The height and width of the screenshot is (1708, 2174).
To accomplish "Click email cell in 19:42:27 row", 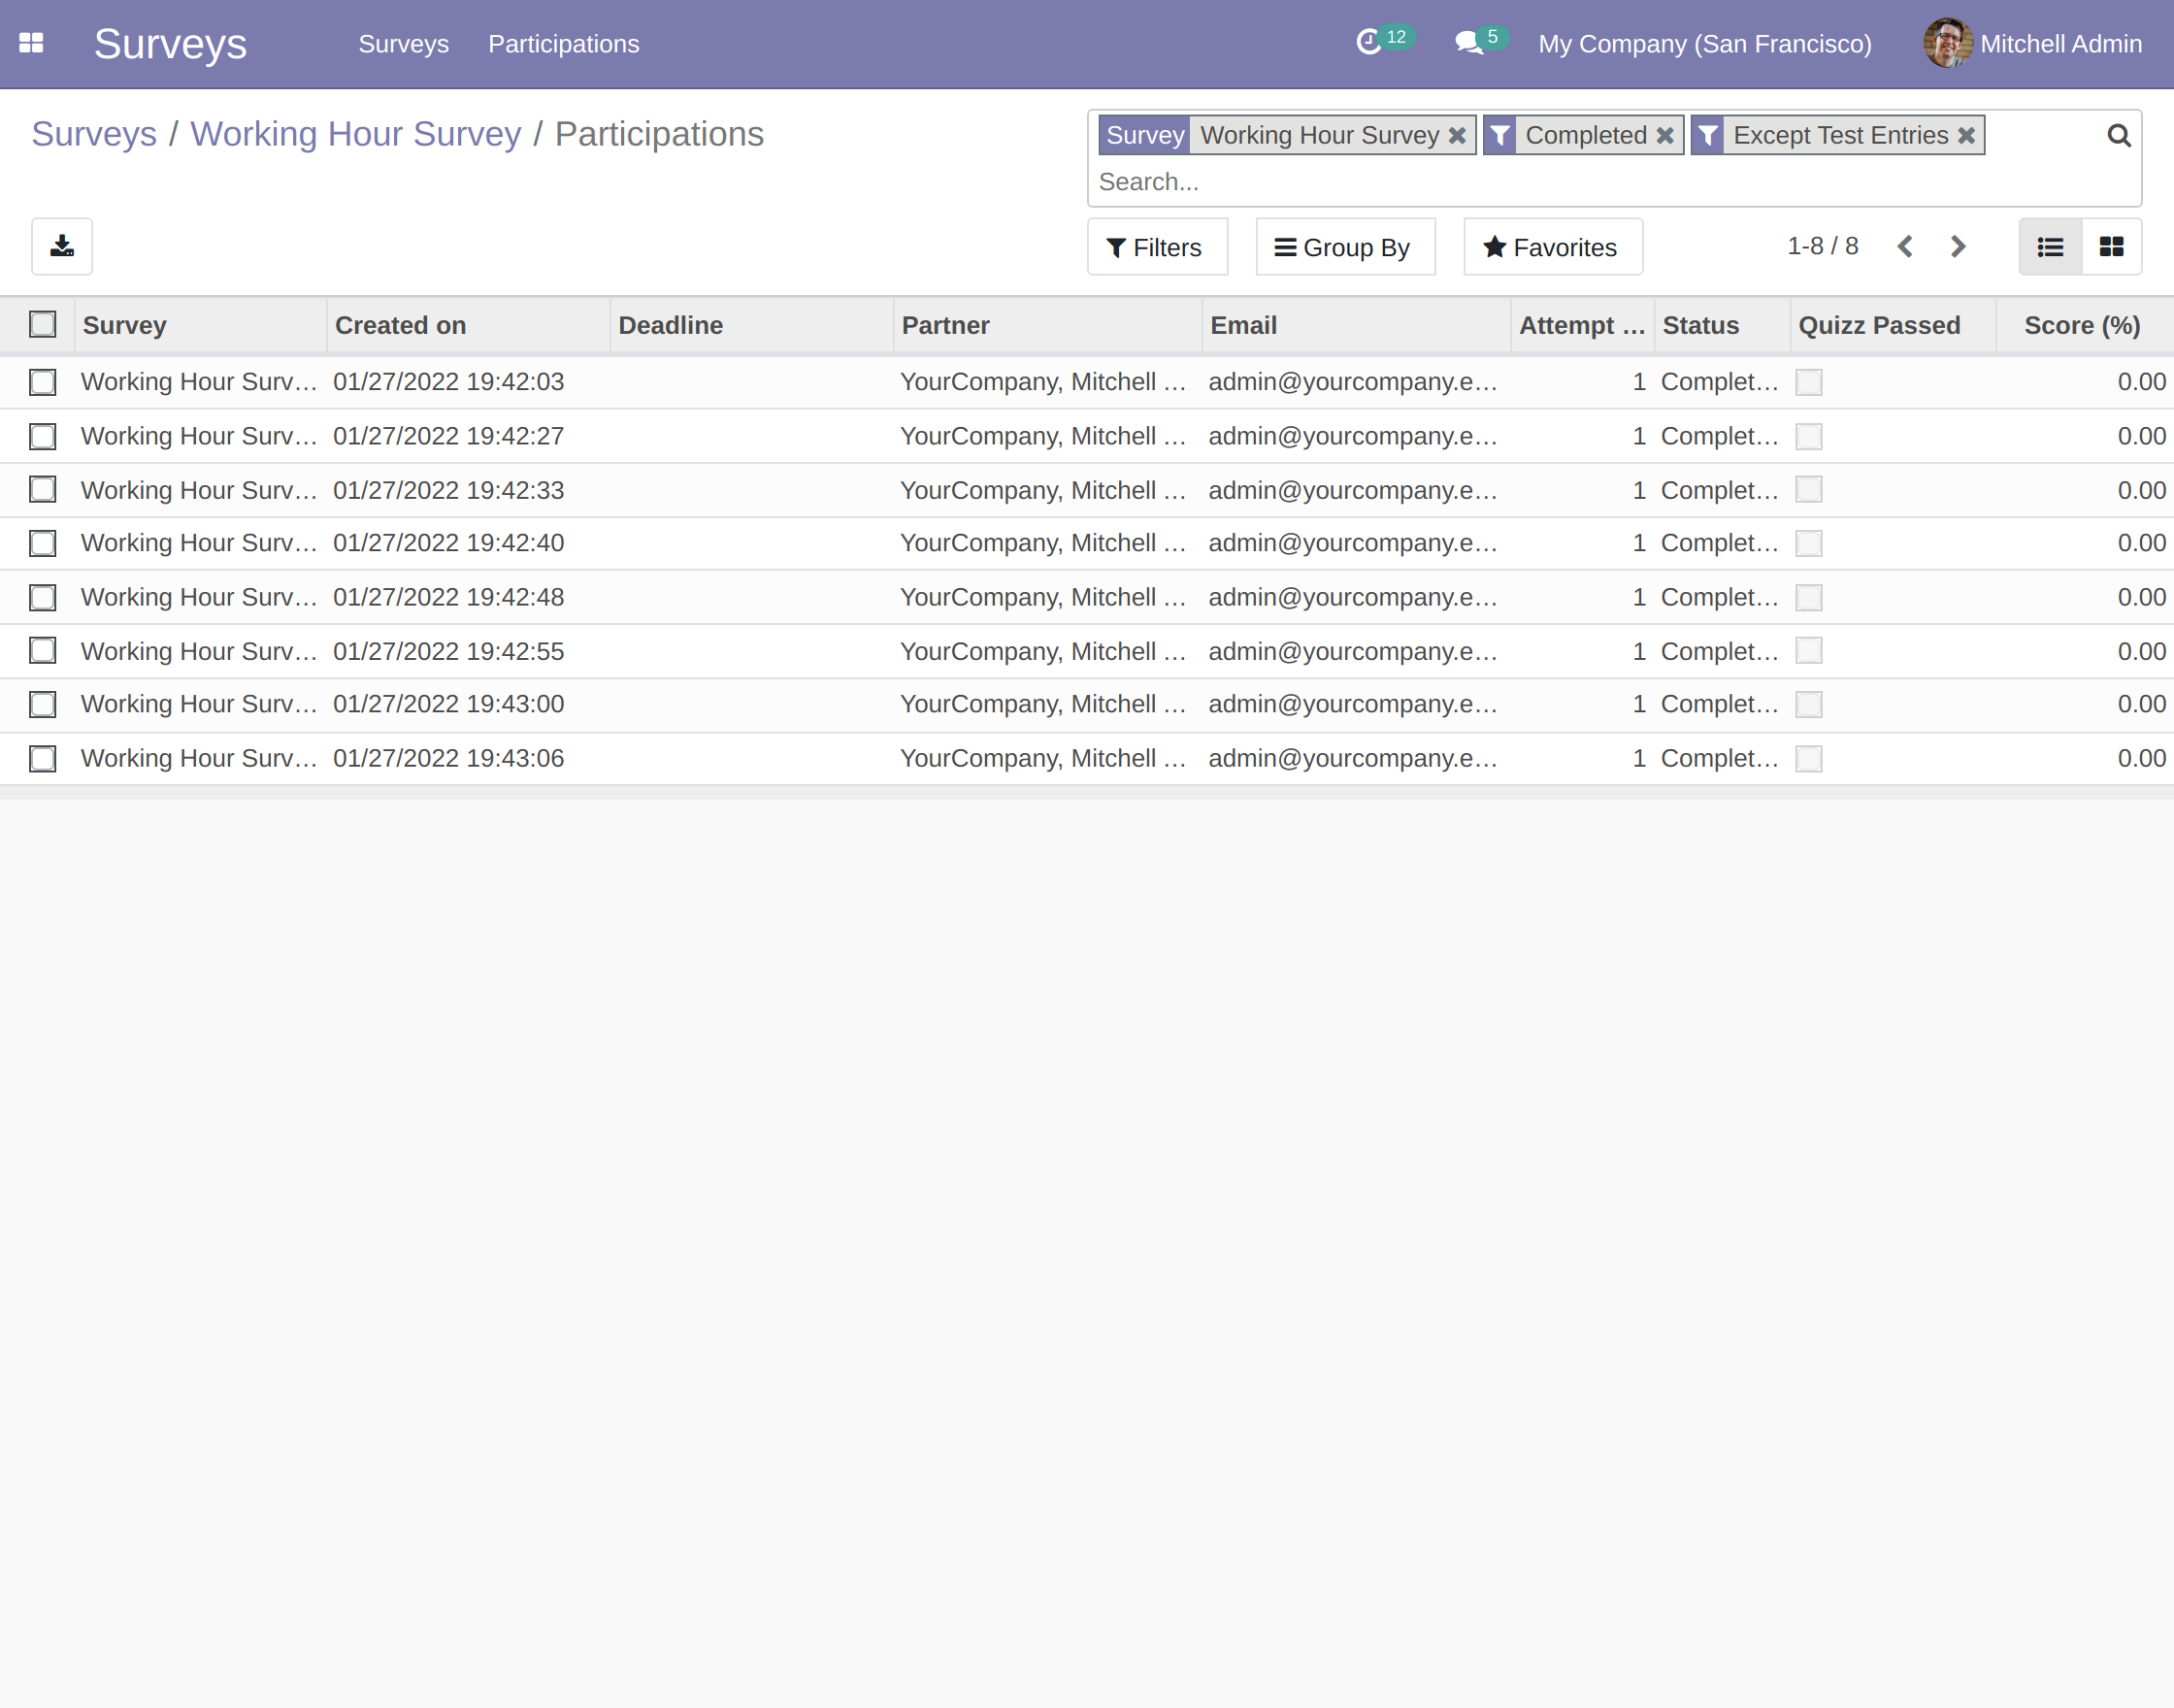I will coord(1353,436).
